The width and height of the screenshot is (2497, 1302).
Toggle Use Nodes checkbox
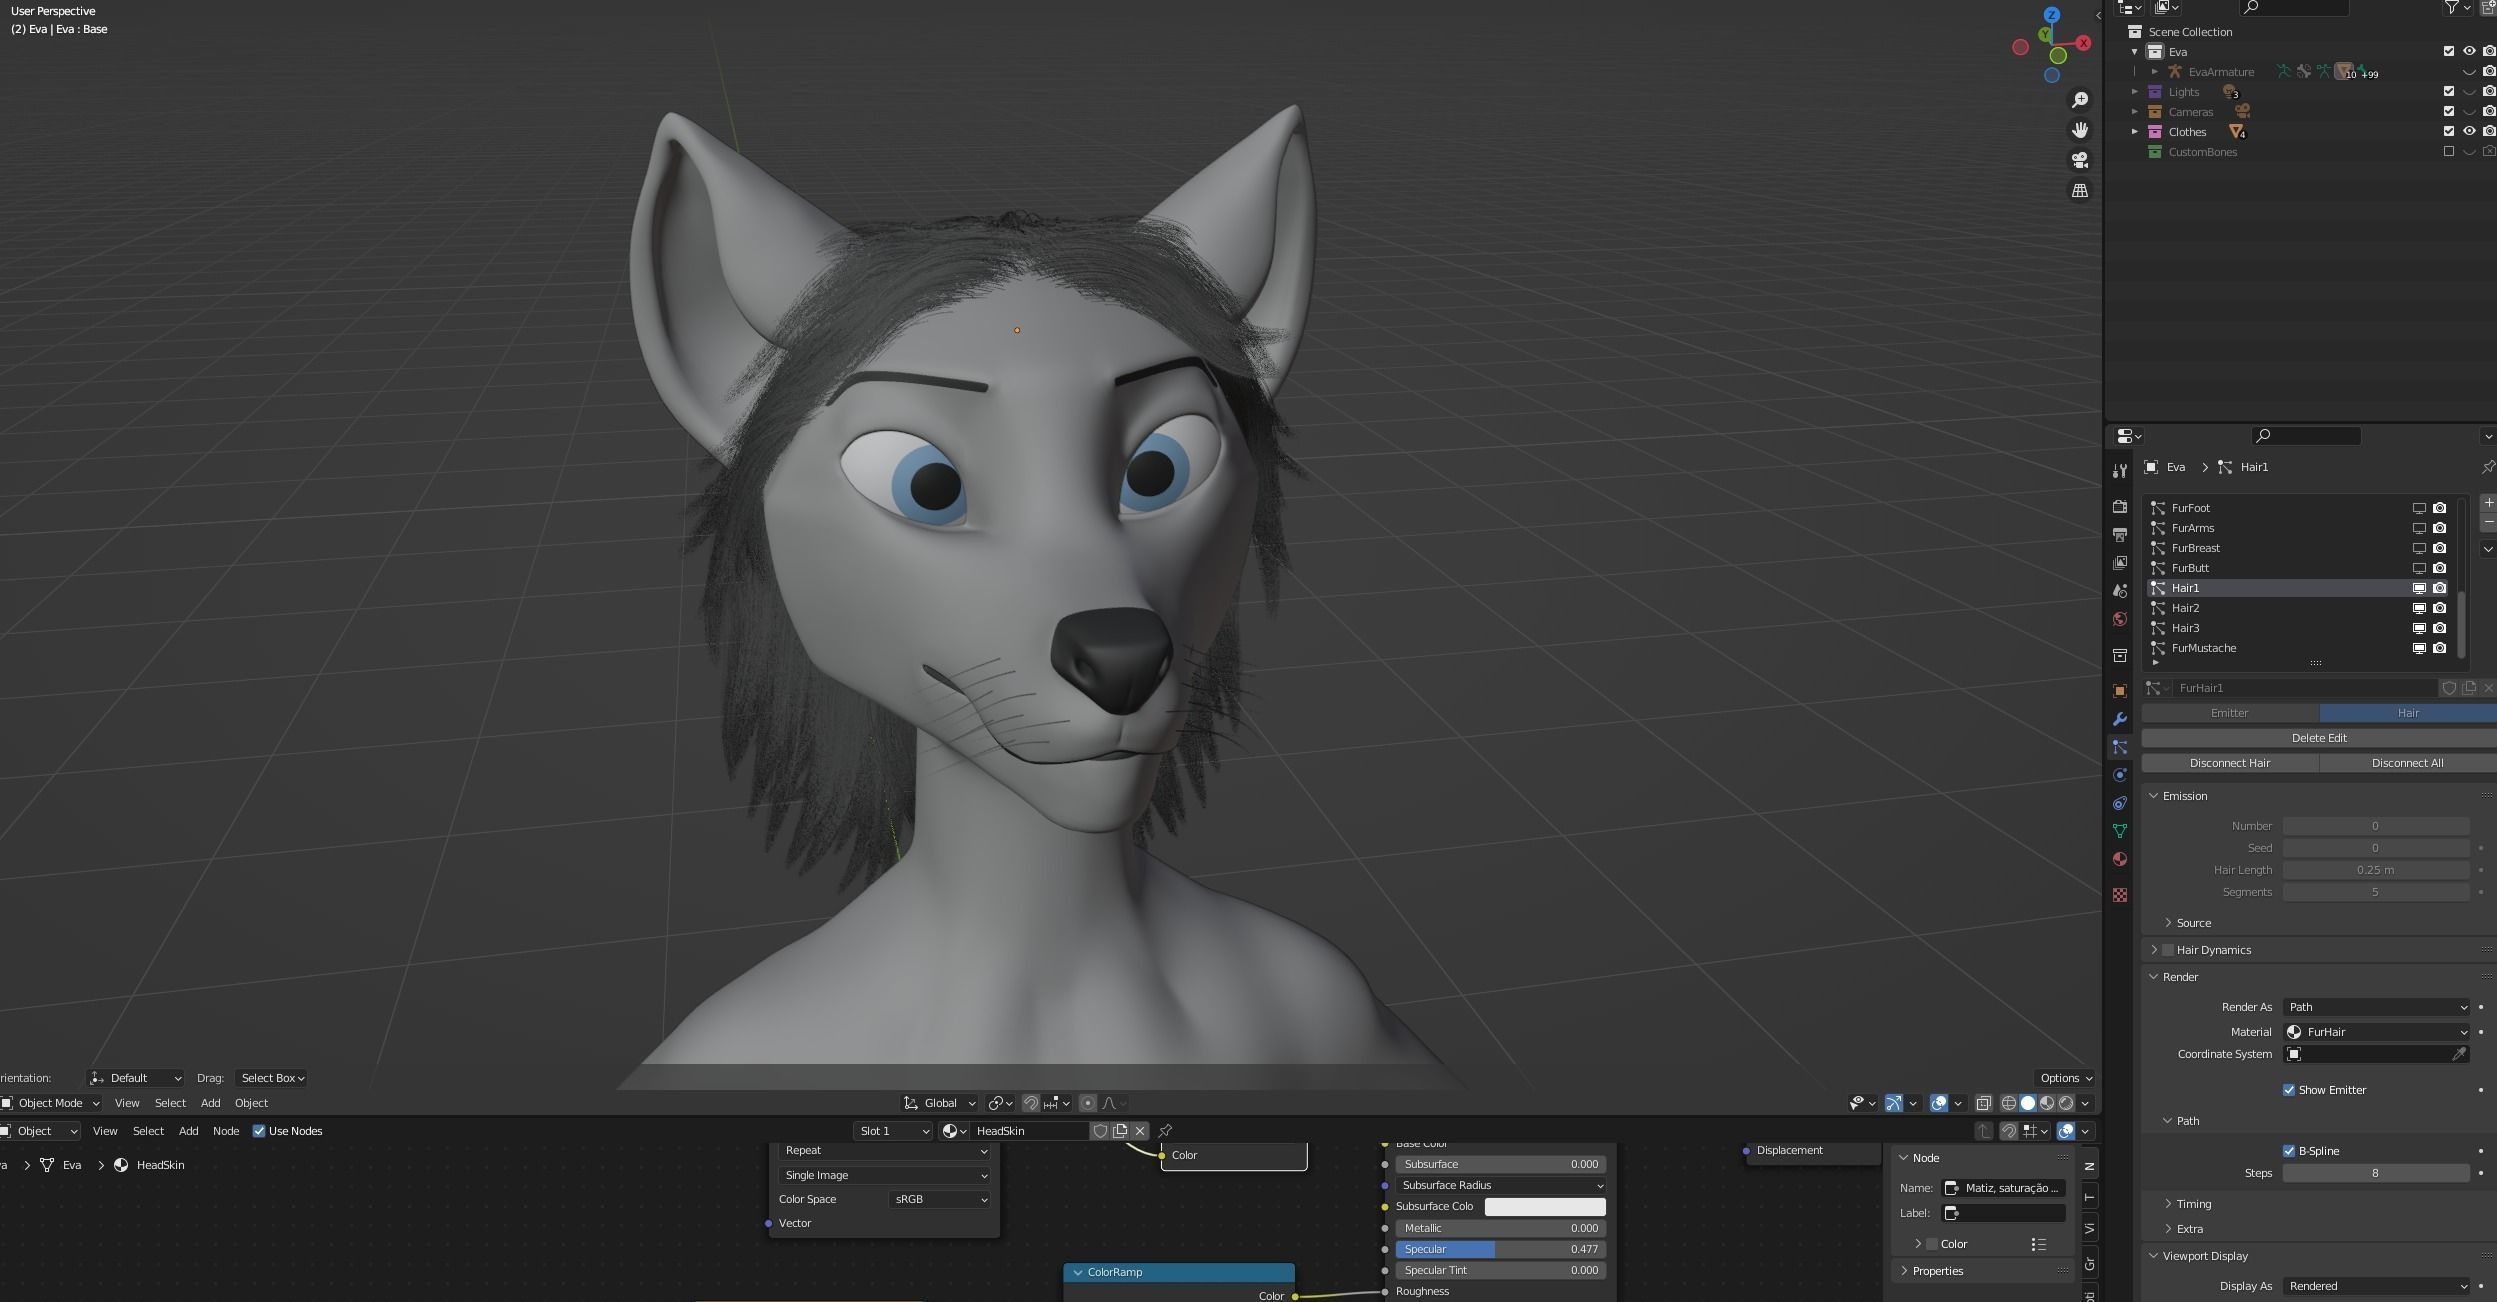pos(259,1131)
